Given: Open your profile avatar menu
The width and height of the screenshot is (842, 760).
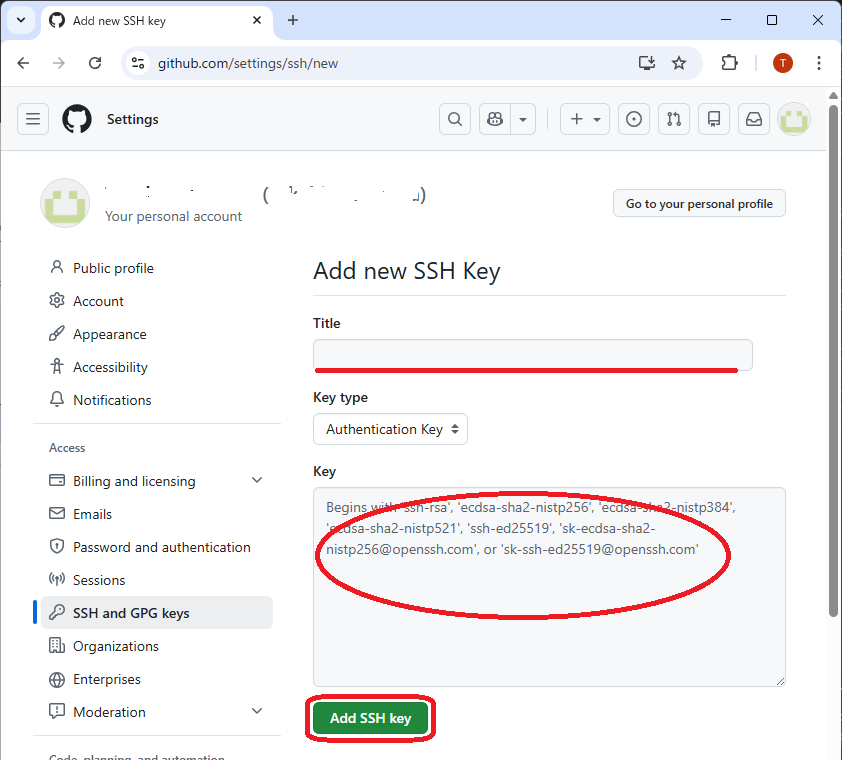Looking at the screenshot, I should (794, 119).
